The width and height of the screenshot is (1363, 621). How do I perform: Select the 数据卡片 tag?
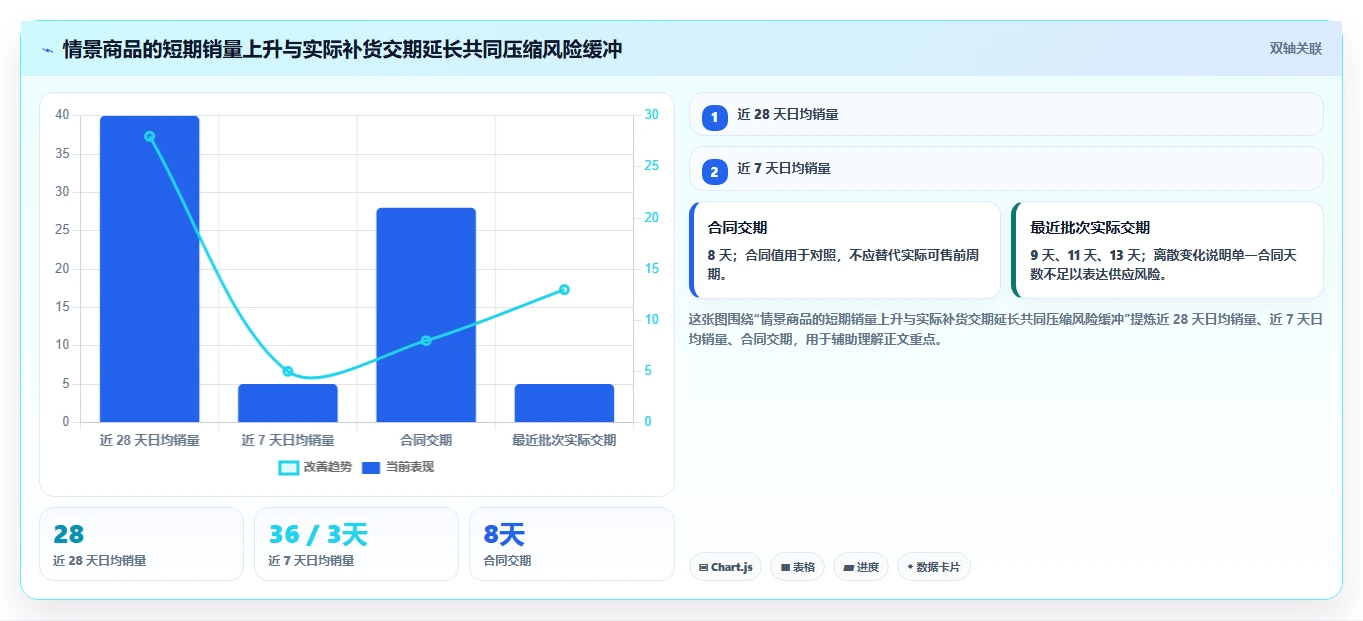[x=933, y=567]
